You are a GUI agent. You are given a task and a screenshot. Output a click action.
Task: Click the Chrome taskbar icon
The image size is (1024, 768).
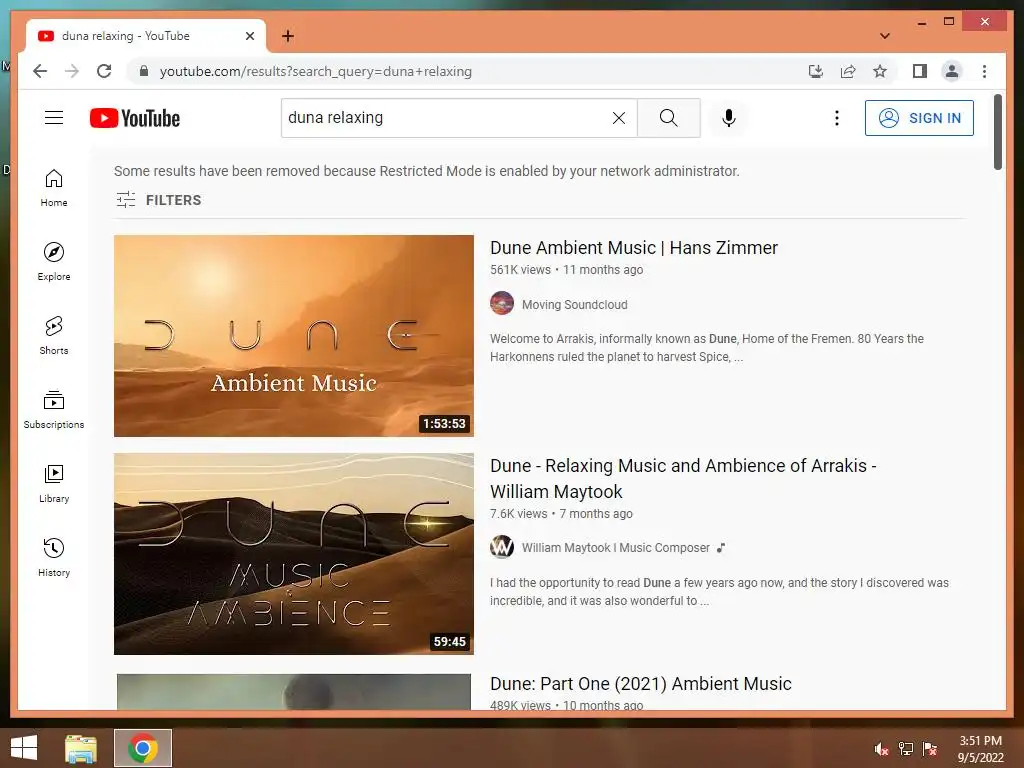click(143, 748)
